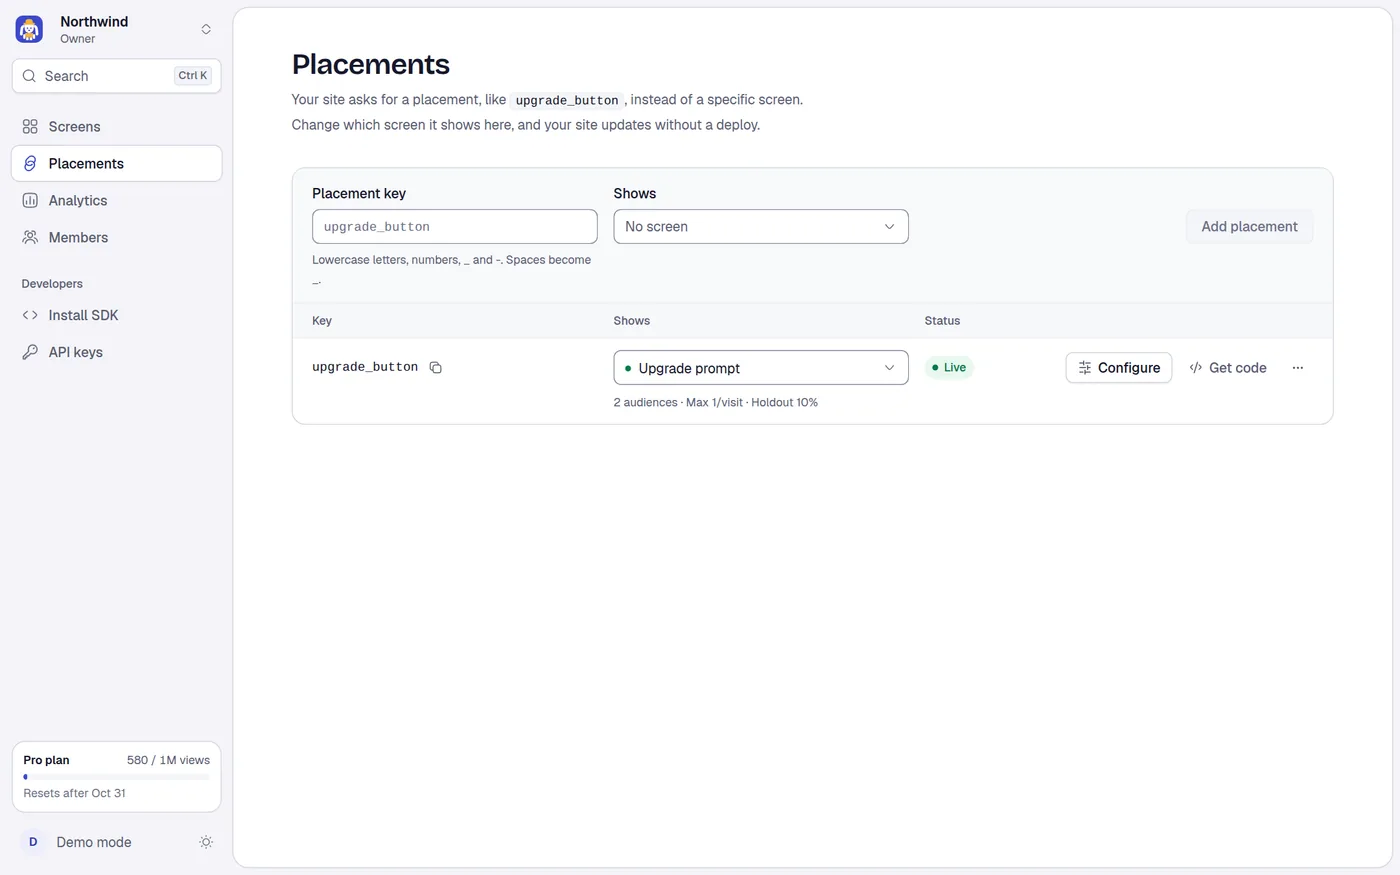Go to Analytics in the sidebar
The image size is (1400, 875).
[x=116, y=201]
